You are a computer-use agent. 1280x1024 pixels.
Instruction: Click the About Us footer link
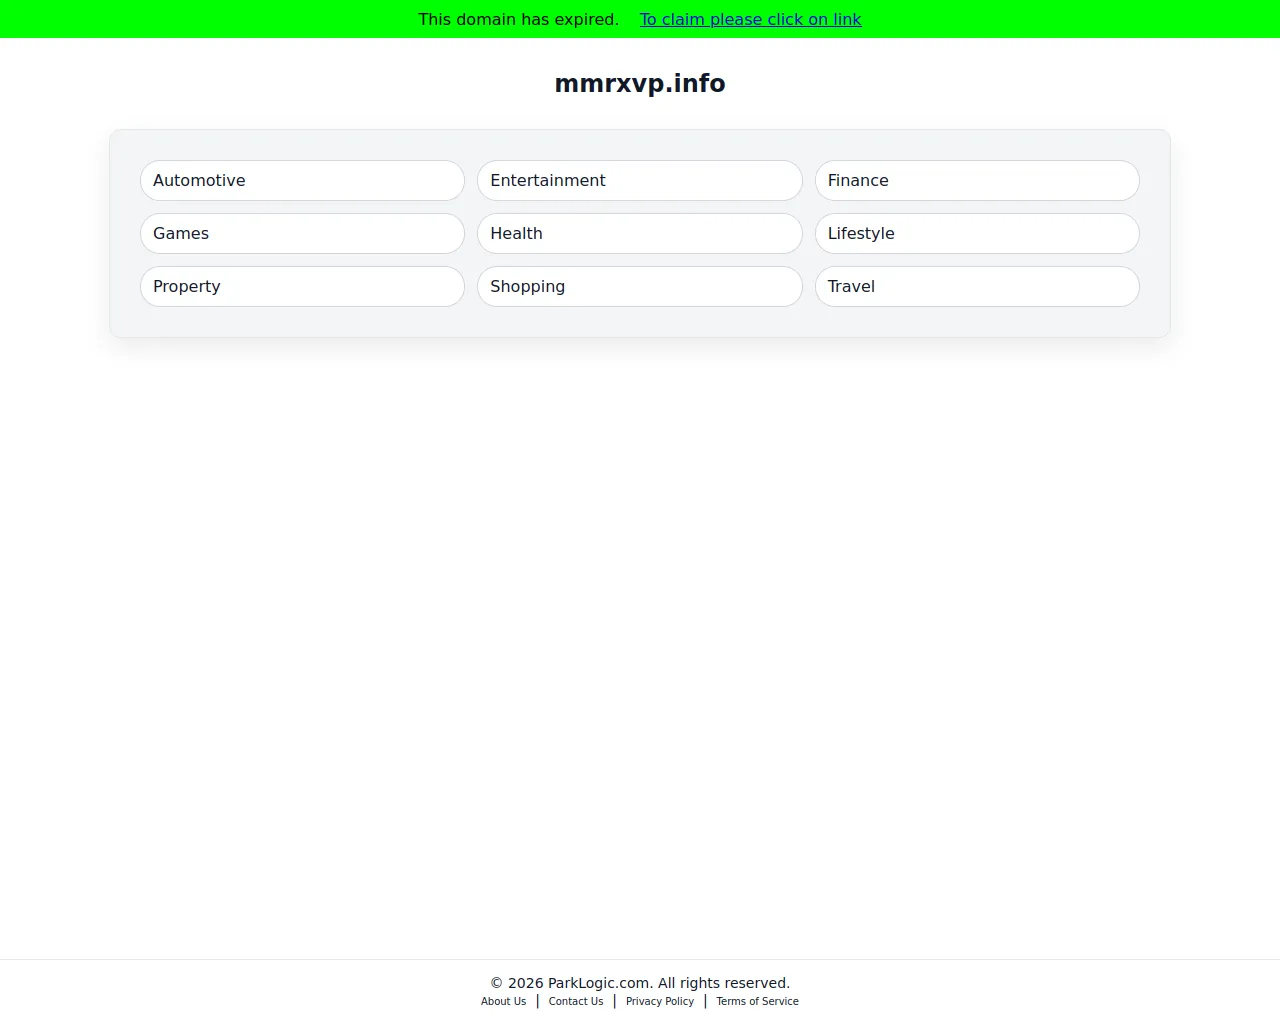[x=503, y=1001]
